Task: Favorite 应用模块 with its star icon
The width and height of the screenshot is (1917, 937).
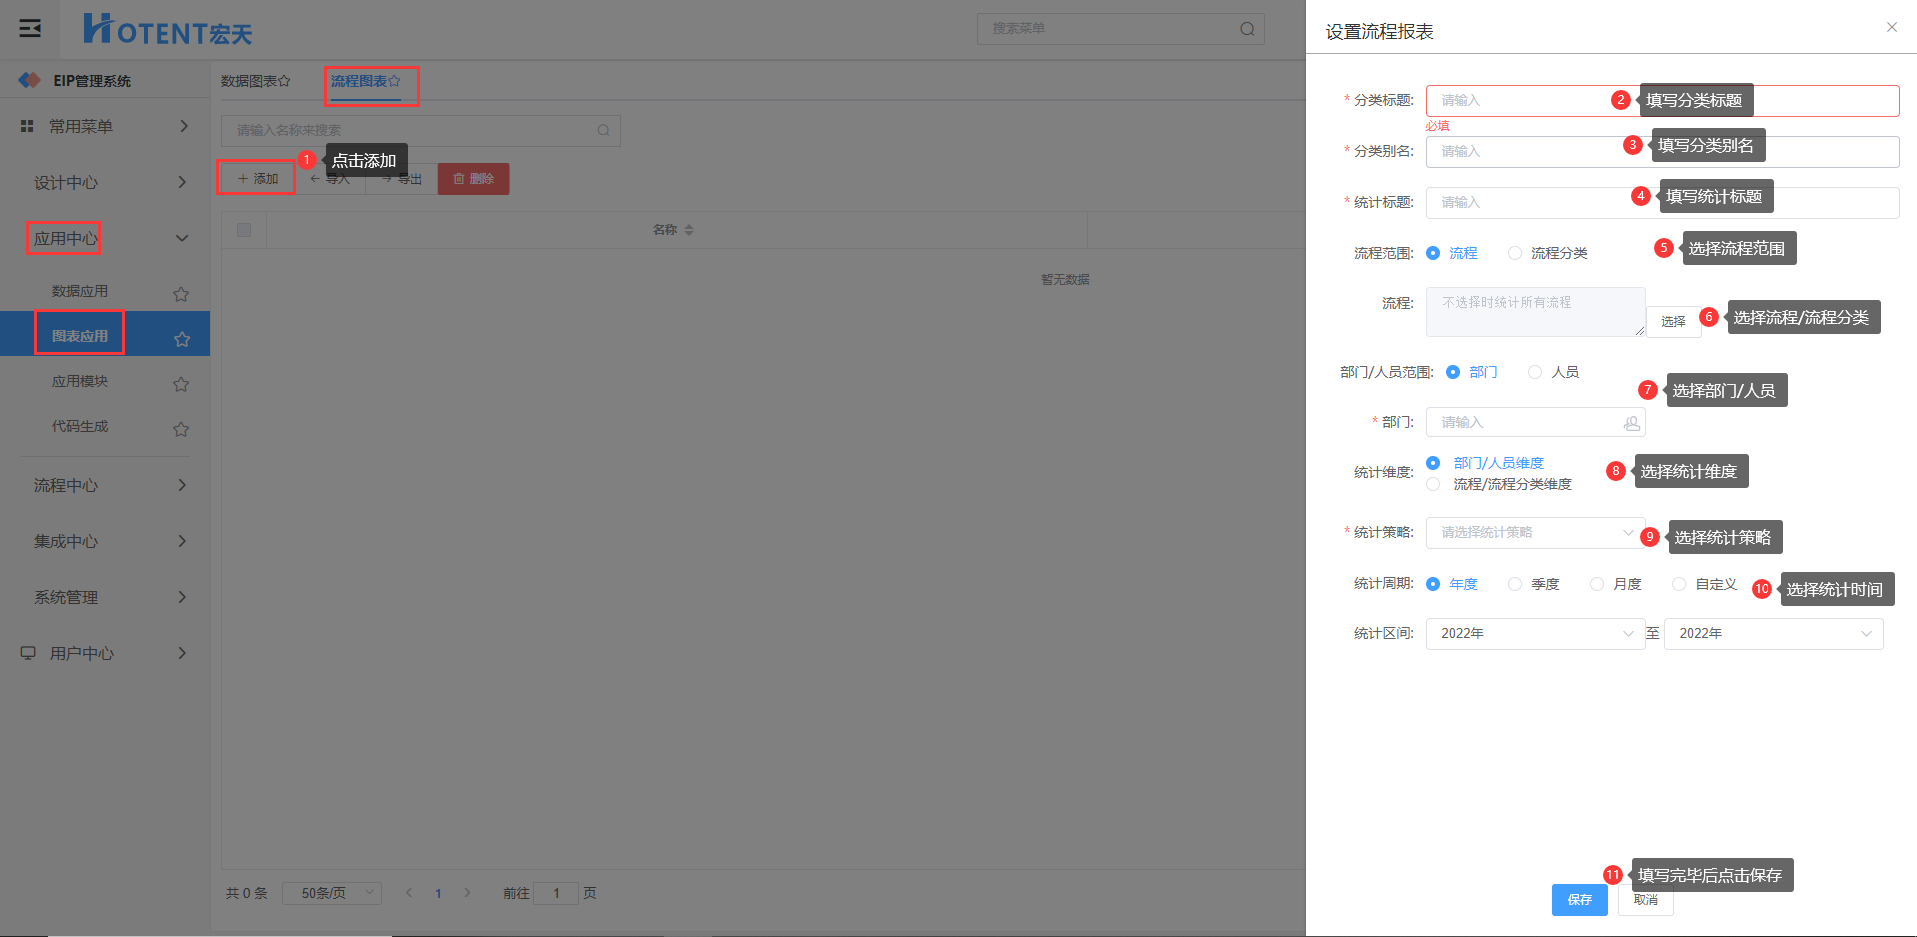Action: coord(181,384)
